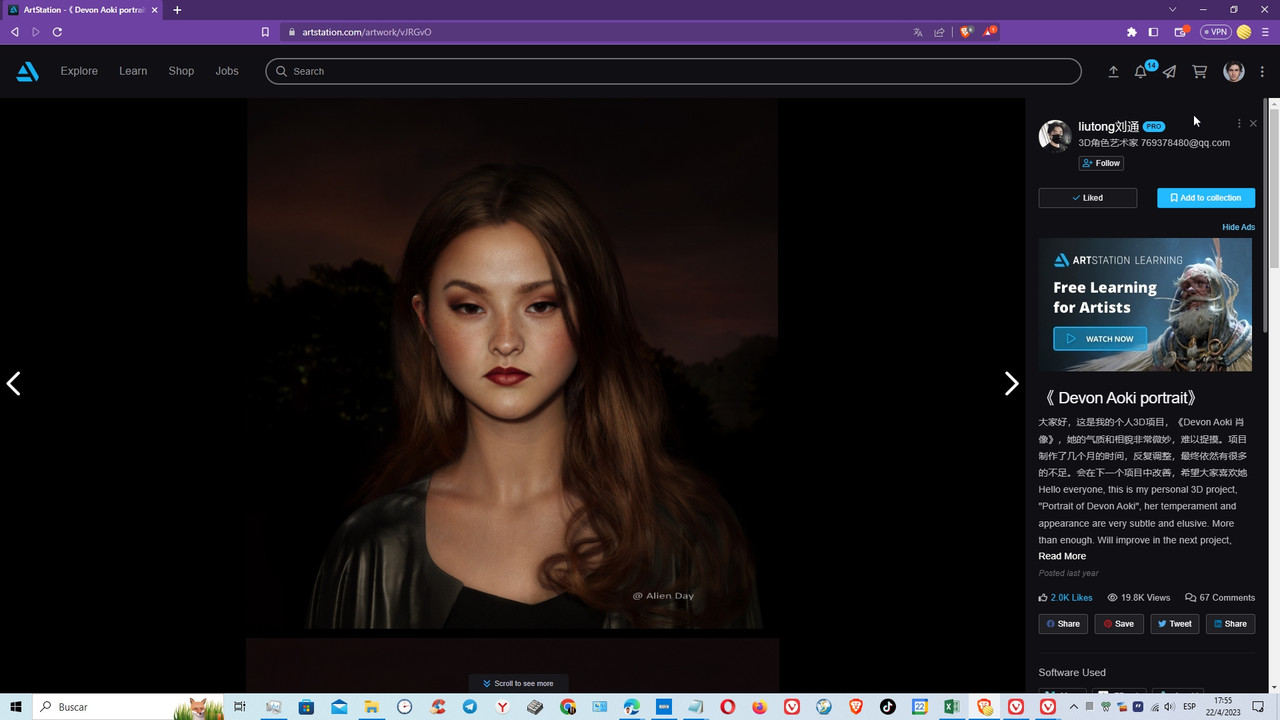Image resolution: width=1280 pixels, height=720 pixels.
Task: Toggle the Liked button
Action: coord(1087,198)
